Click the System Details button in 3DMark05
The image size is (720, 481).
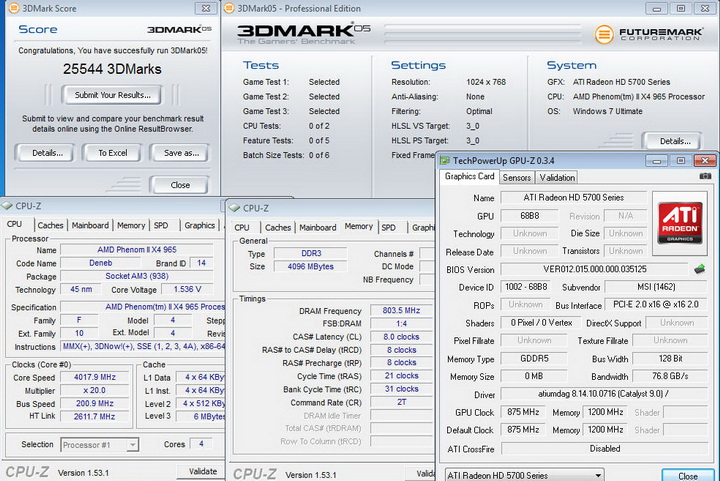672,141
